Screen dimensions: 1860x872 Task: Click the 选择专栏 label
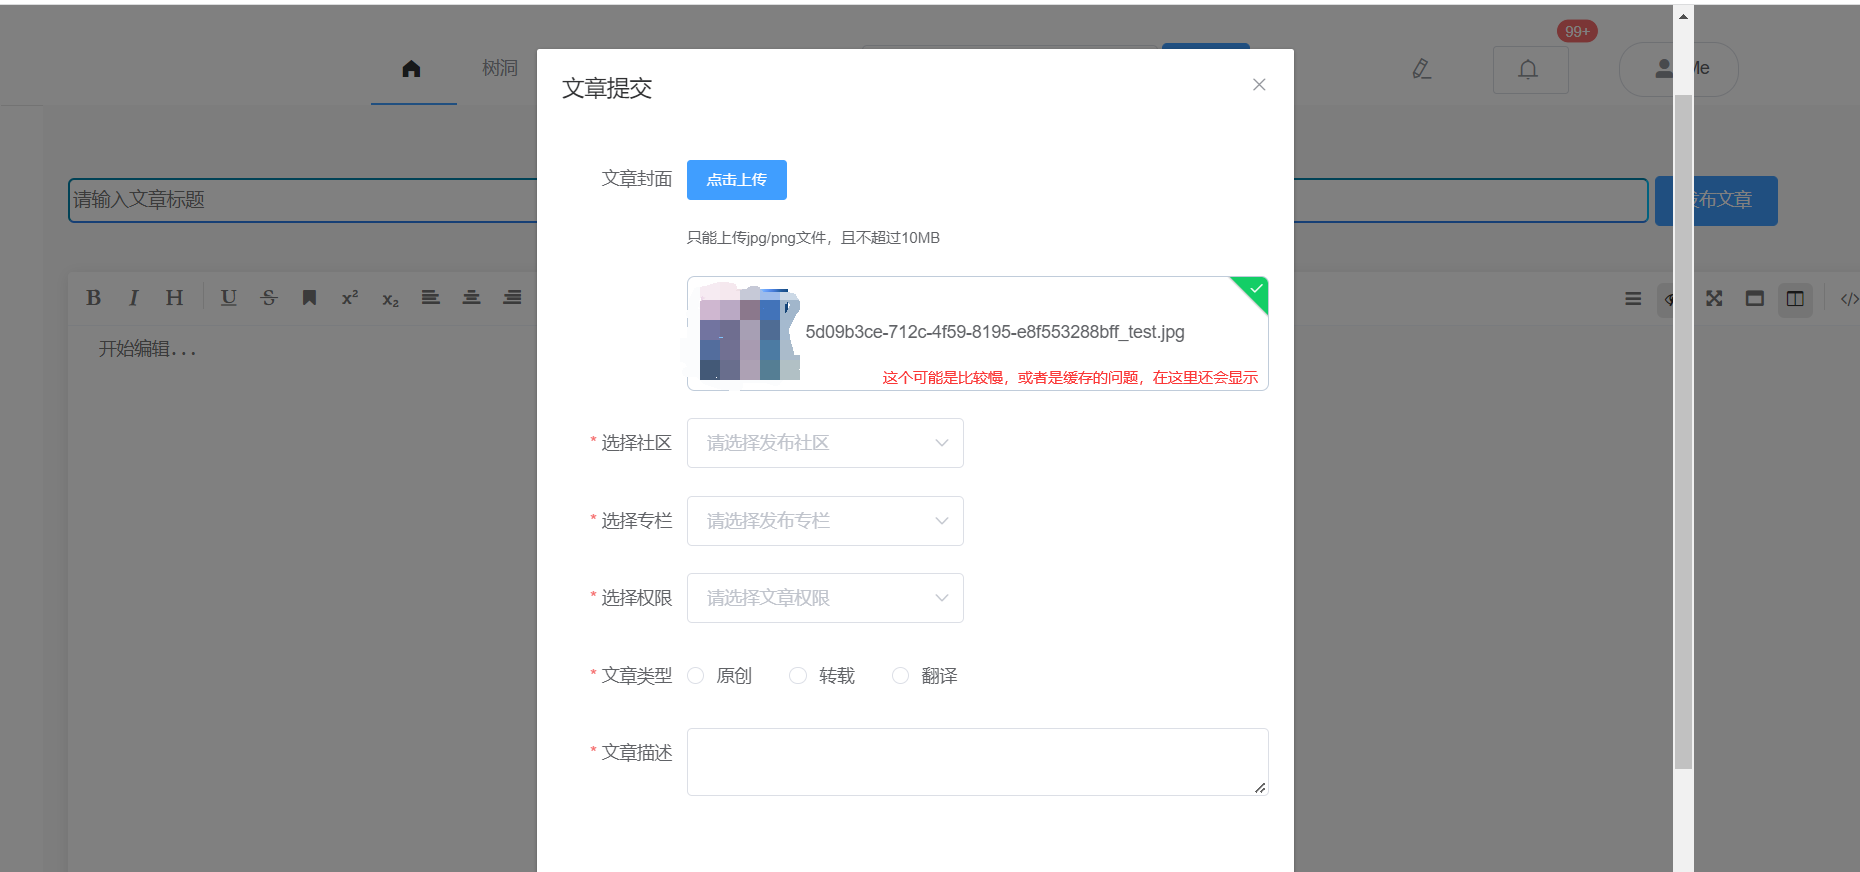tap(637, 521)
